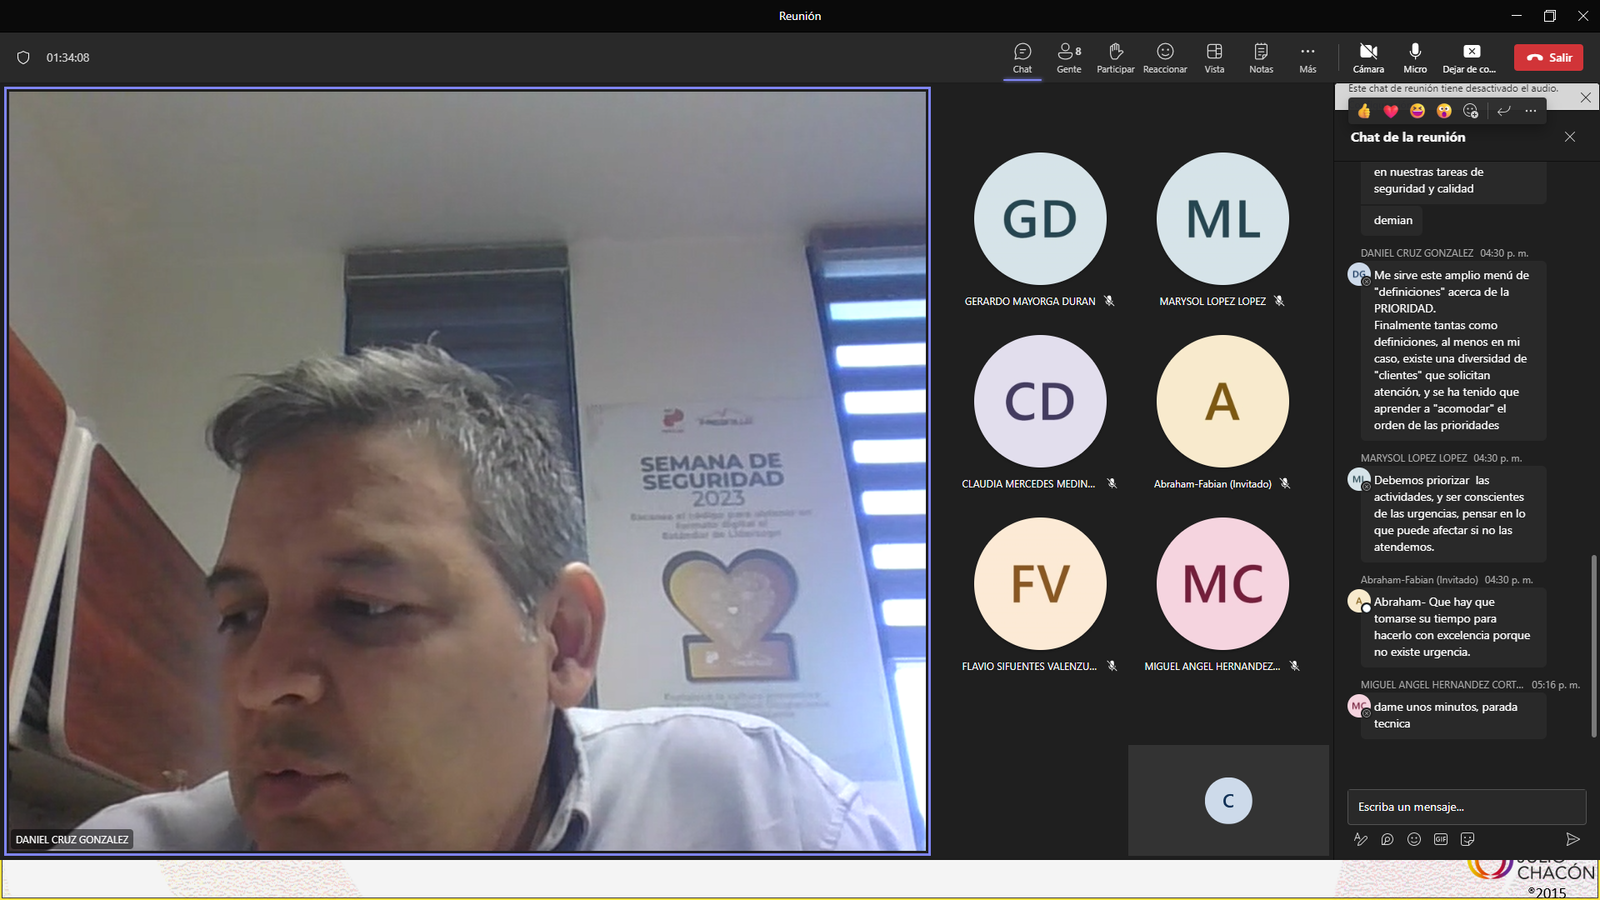Click the chat panel vertical scrollbar
Viewport: 1600px width, 900px height.
[1594, 645]
